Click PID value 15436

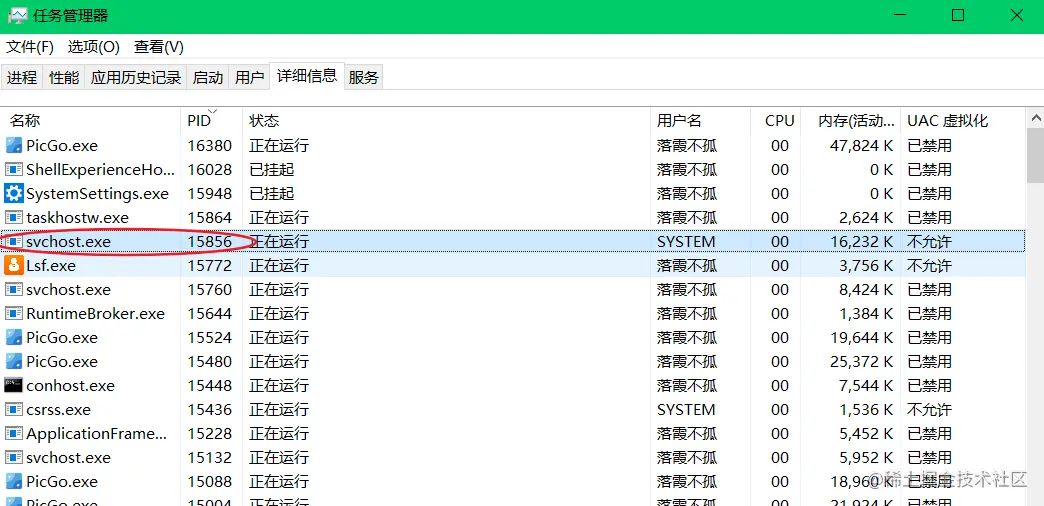[210, 409]
